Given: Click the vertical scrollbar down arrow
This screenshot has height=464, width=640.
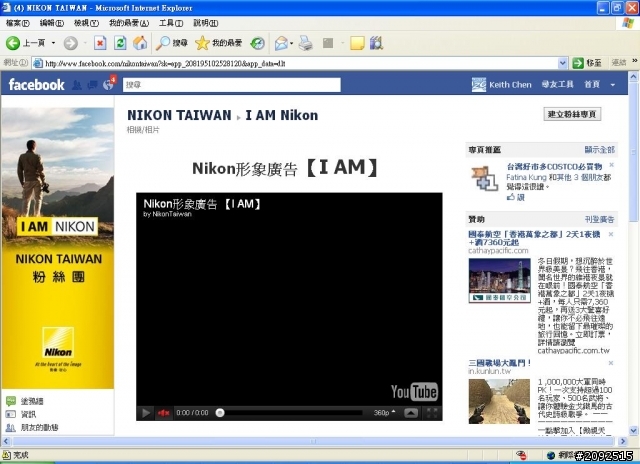Looking at the screenshot, I should click(x=633, y=430).
